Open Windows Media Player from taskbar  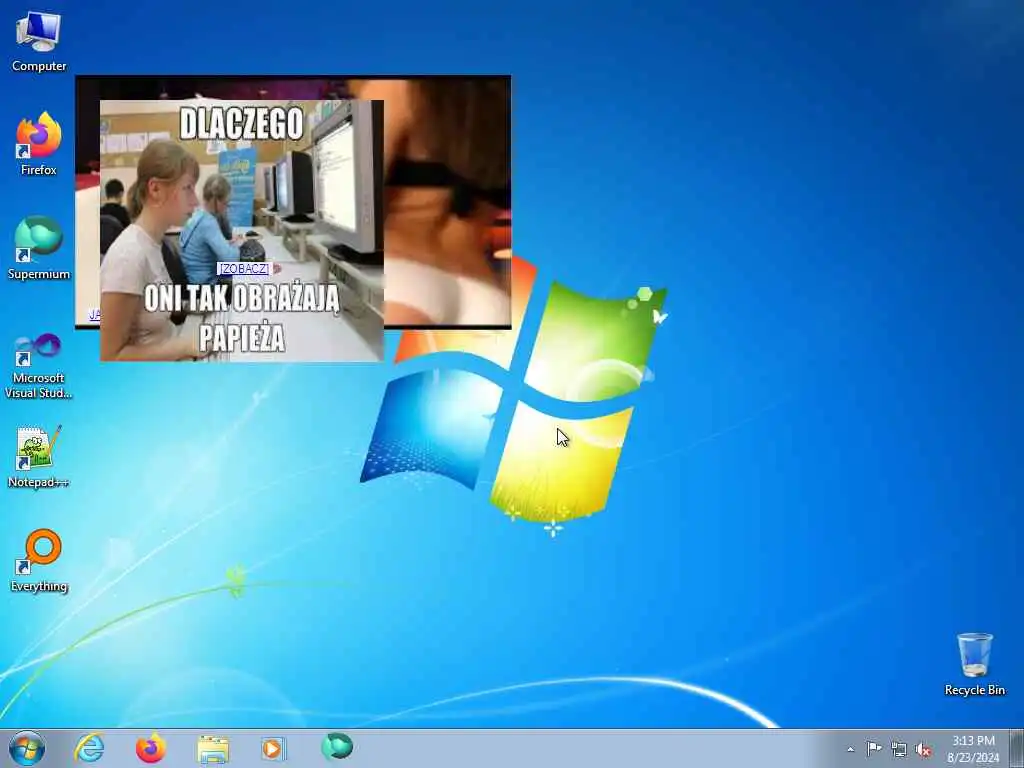coord(274,748)
